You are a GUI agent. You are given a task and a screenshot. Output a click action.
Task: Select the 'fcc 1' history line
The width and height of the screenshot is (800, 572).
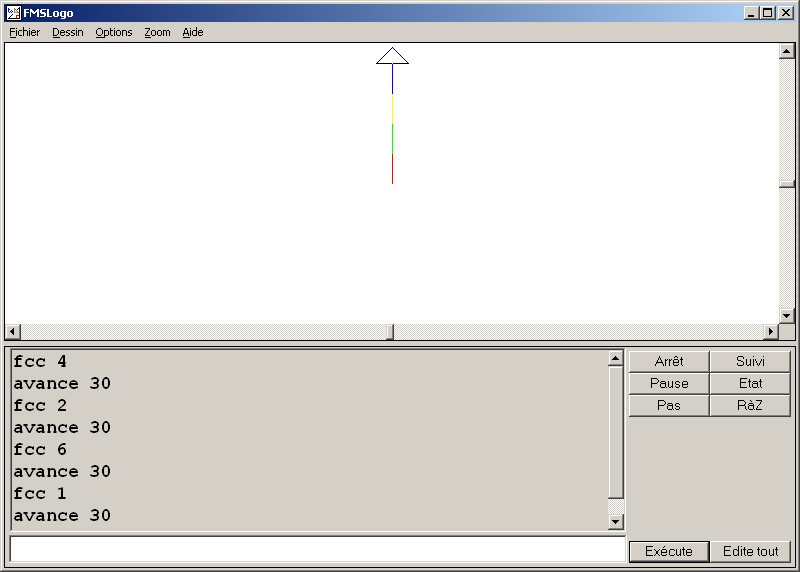(40, 493)
